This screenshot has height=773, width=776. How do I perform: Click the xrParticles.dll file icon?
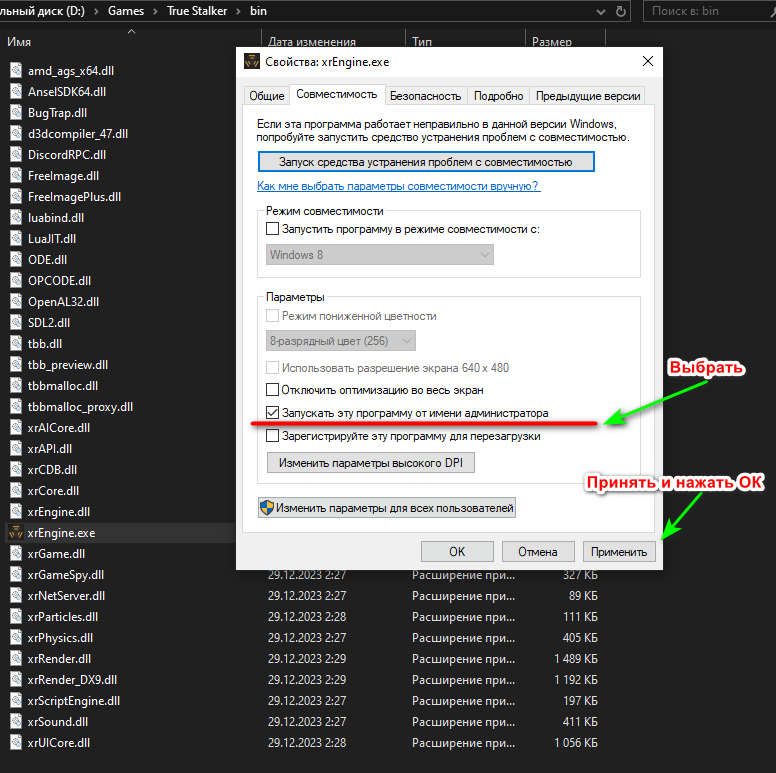tap(16, 617)
